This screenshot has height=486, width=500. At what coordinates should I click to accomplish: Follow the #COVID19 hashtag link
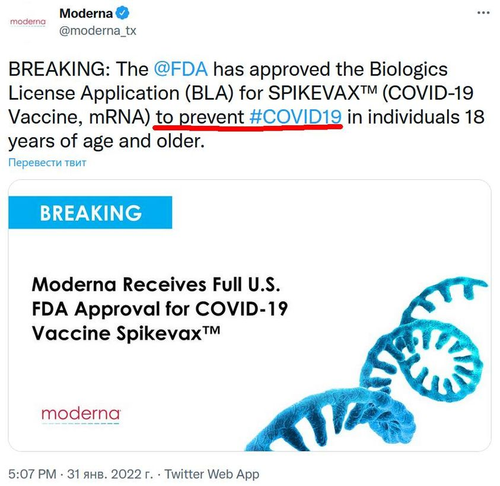tap(296, 117)
